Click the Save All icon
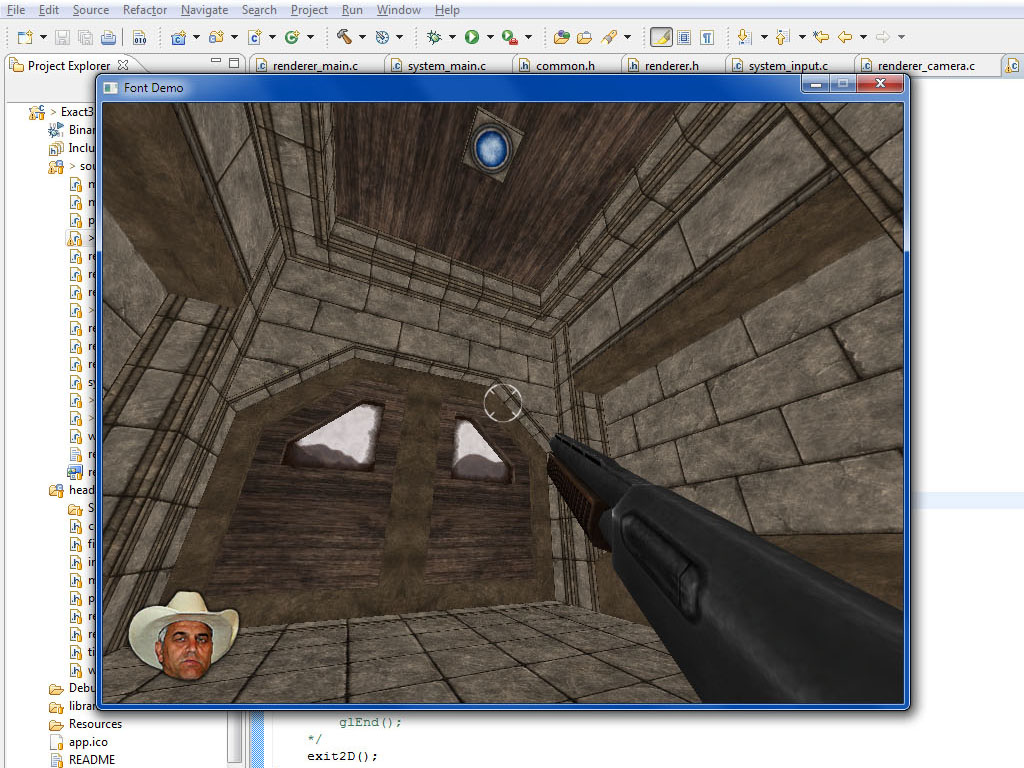 click(85, 37)
